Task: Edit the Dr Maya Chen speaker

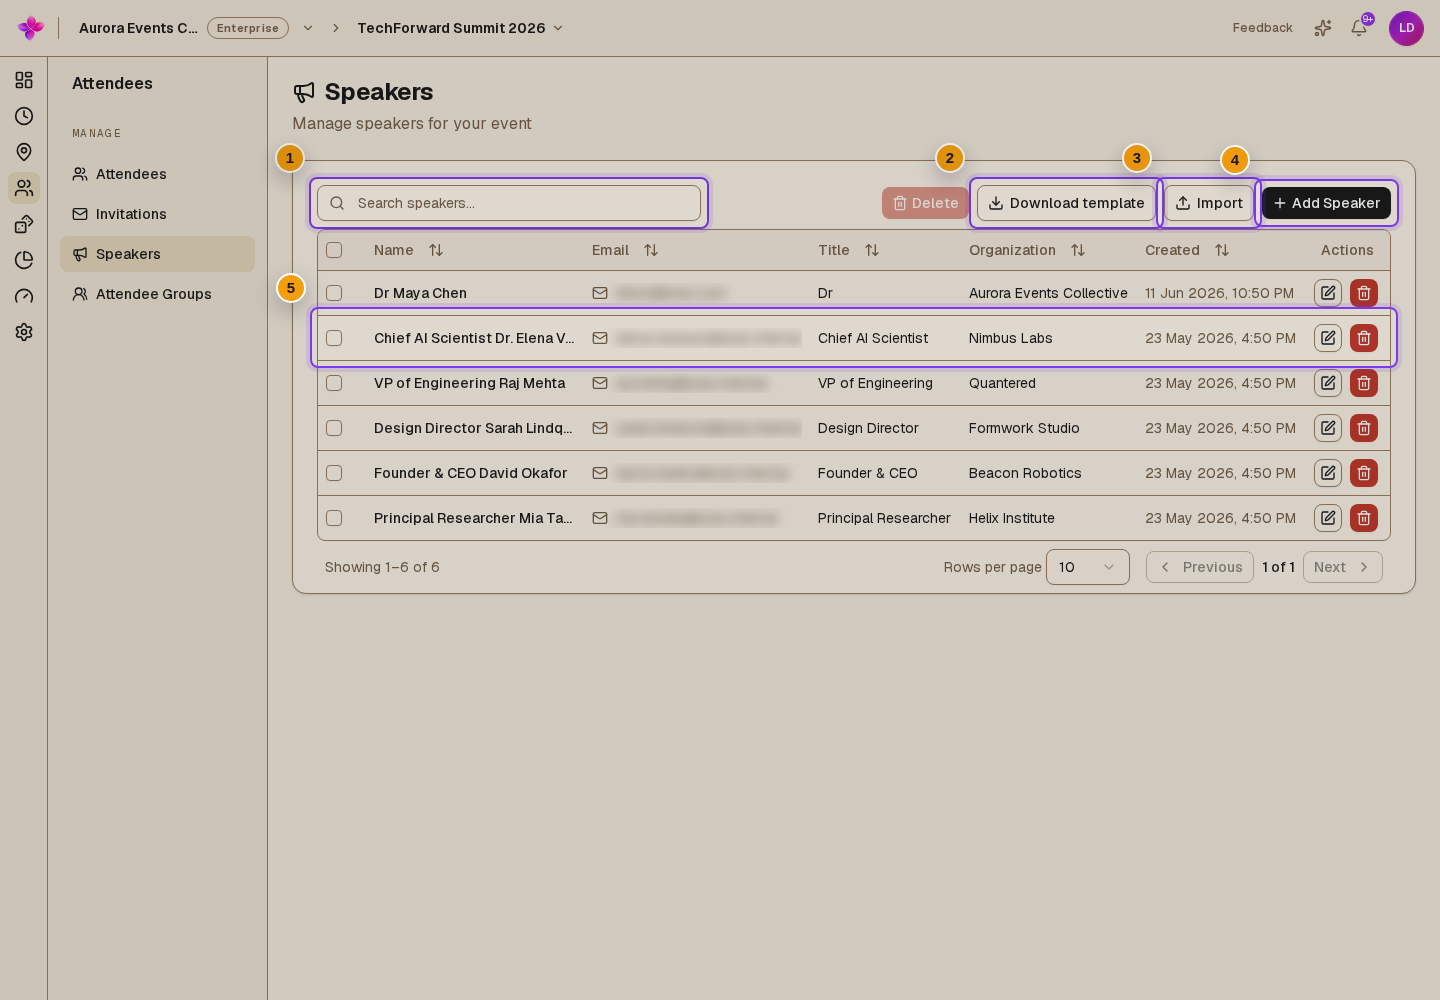Action: pyautogui.click(x=1328, y=293)
